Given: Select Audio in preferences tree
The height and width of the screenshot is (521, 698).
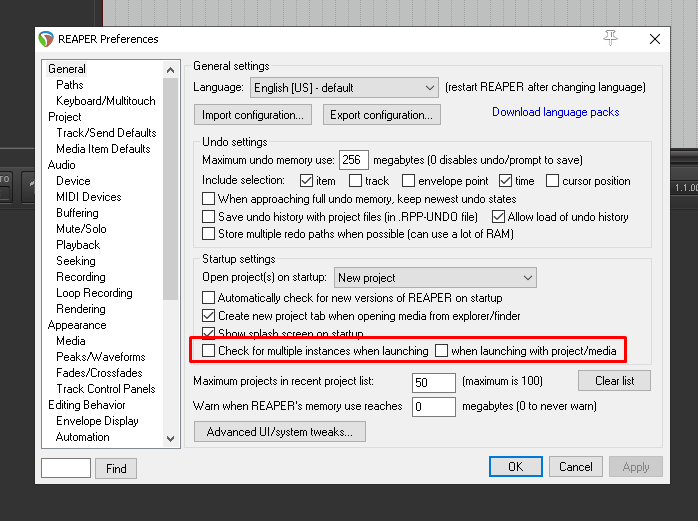Looking at the screenshot, I should click(61, 165).
